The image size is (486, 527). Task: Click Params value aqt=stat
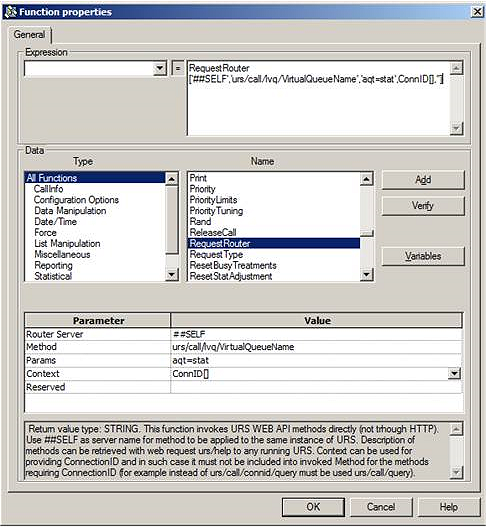(316, 360)
